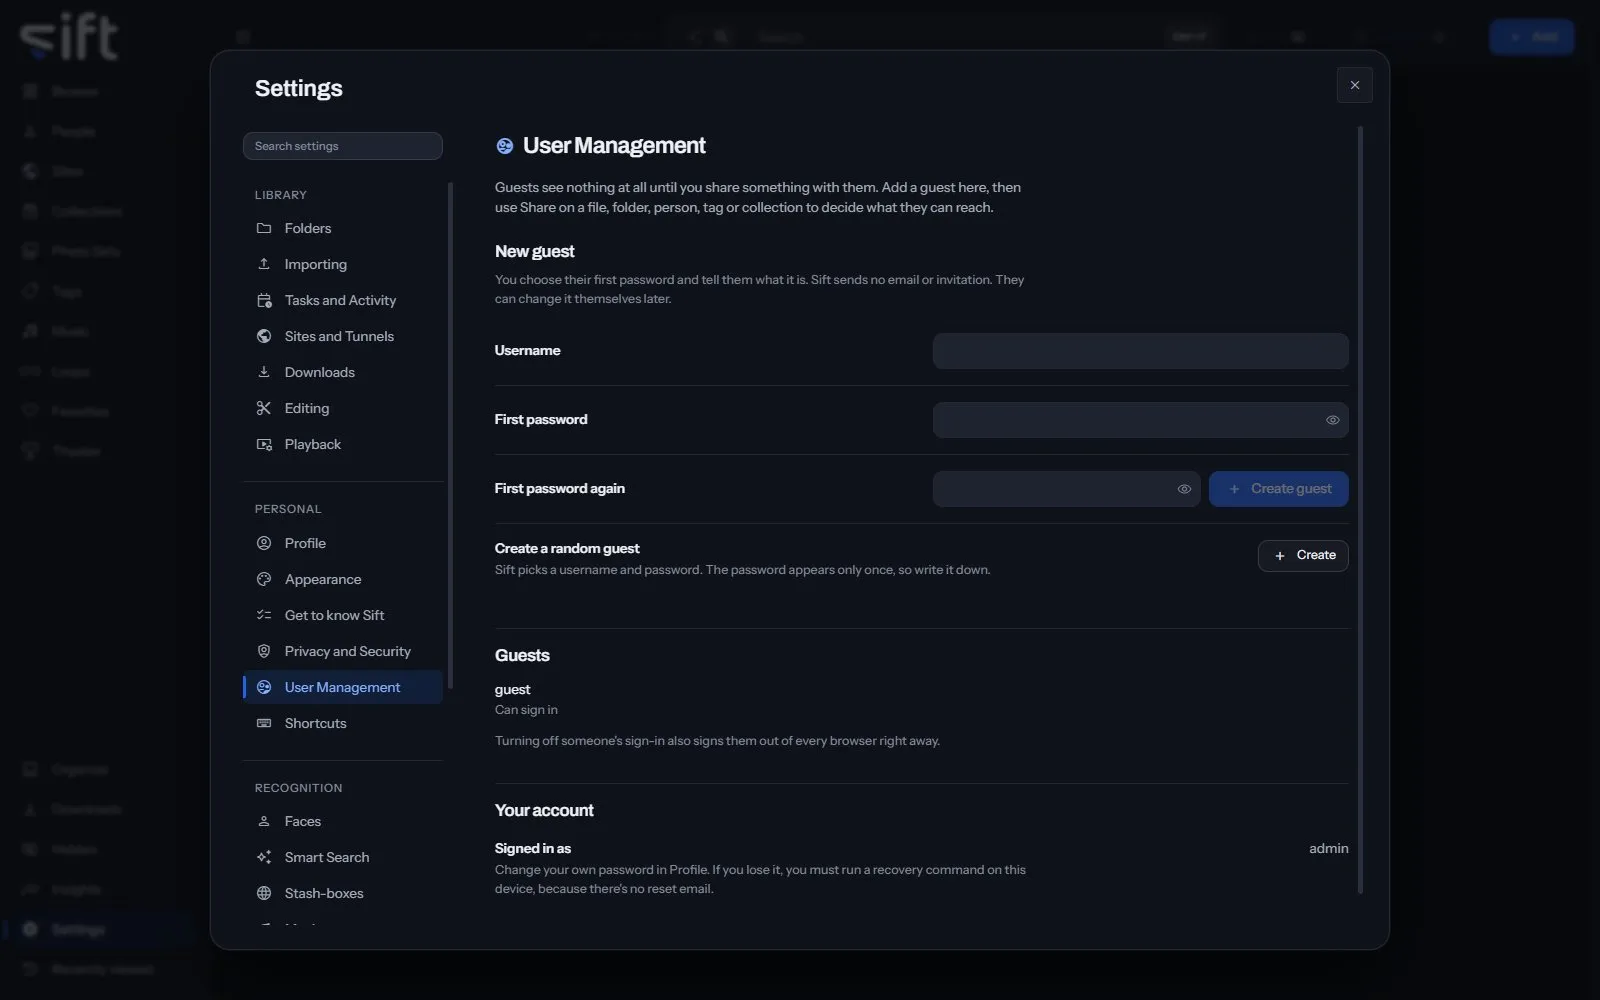Image resolution: width=1600 pixels, height=1000 pixels.
Task: Select the Privacy and Security shield icon
Action: (x=264, y=651)
